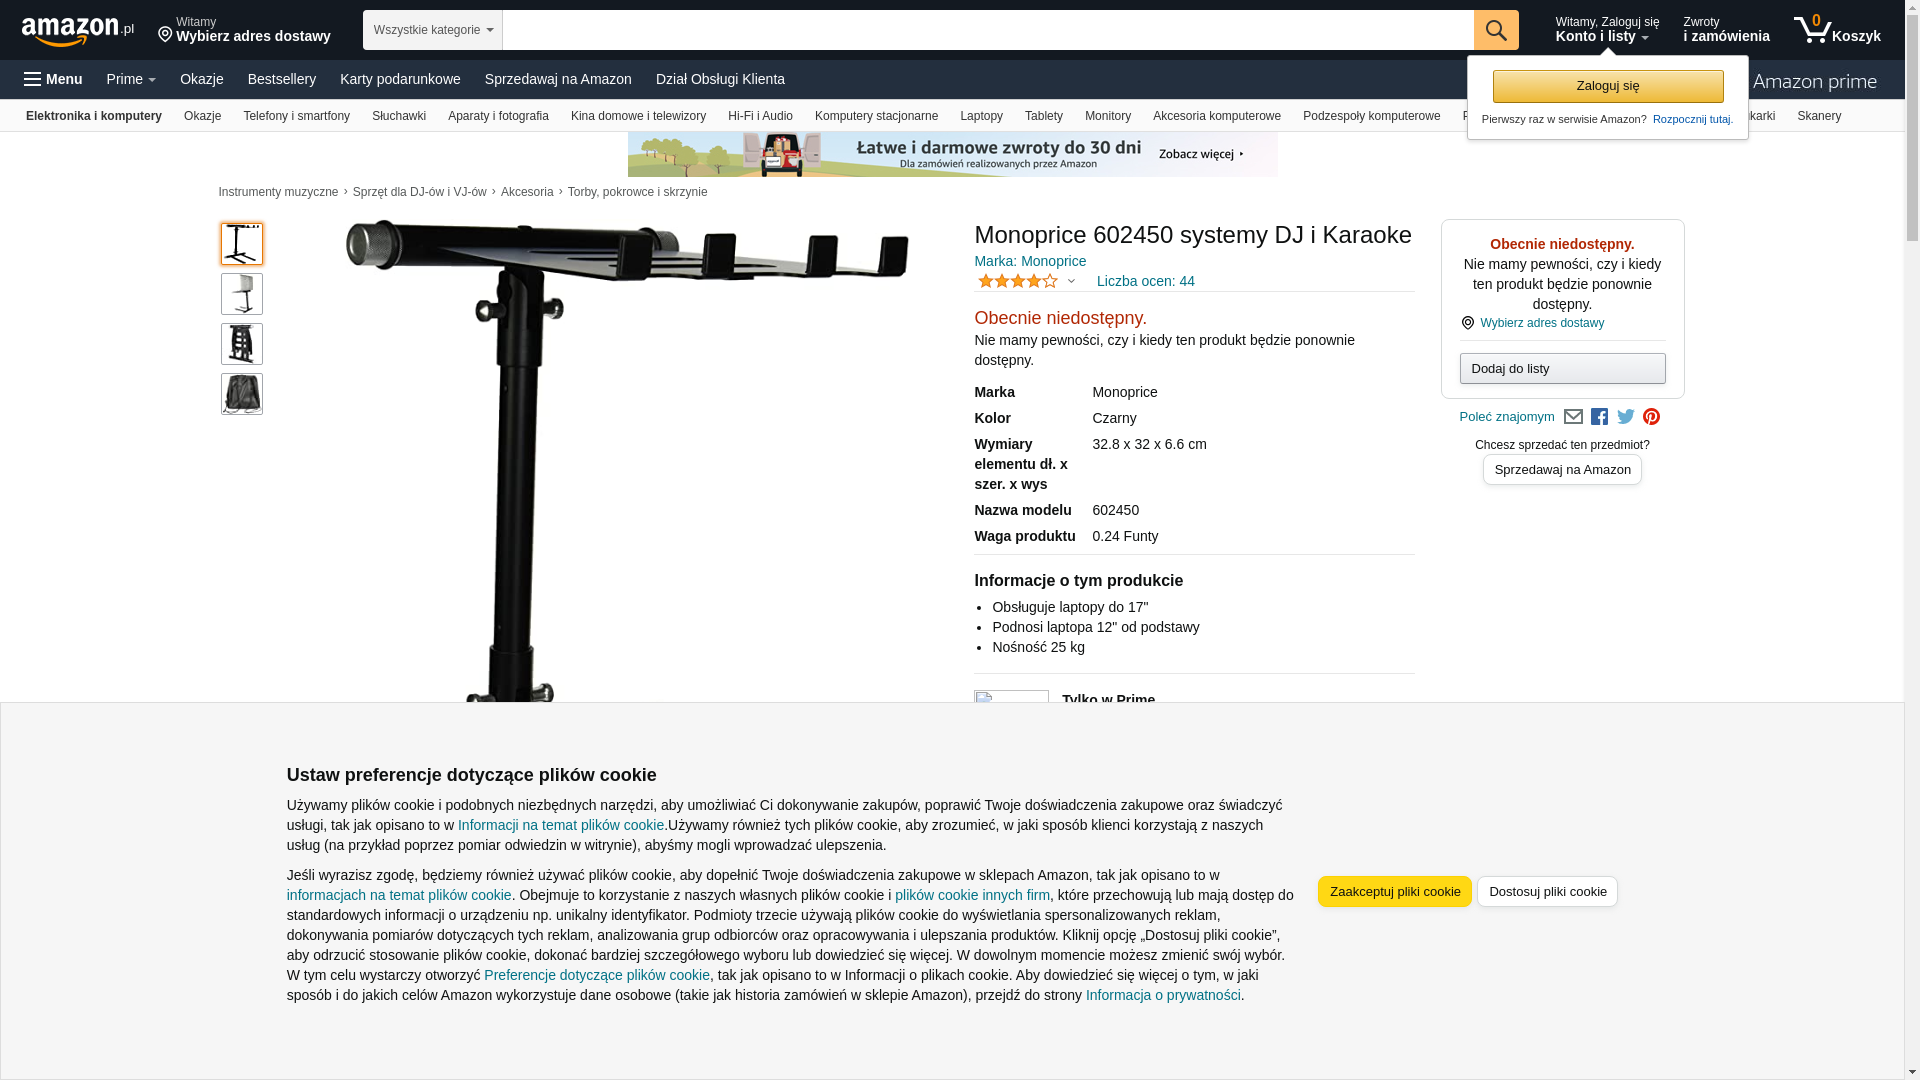
Task: Expand the star rating breakdown popover
Action: tap(1027, 281)
